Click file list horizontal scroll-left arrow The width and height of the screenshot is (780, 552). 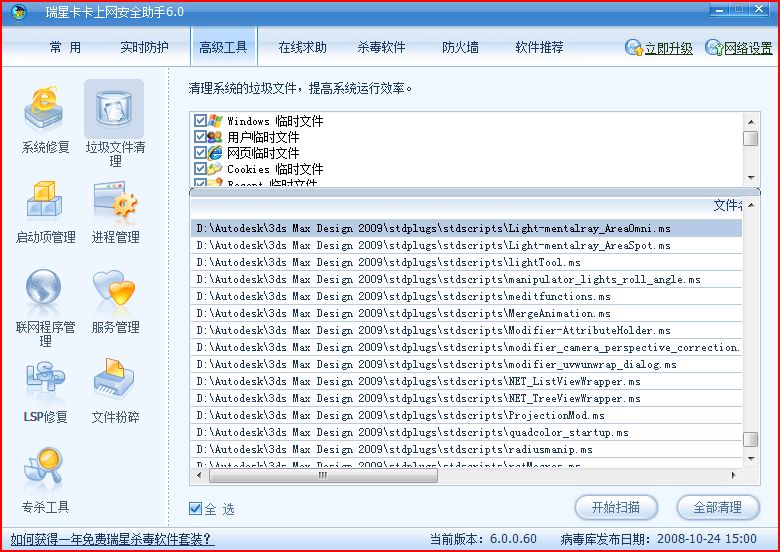pyautogui.click(x=199, y=475)
